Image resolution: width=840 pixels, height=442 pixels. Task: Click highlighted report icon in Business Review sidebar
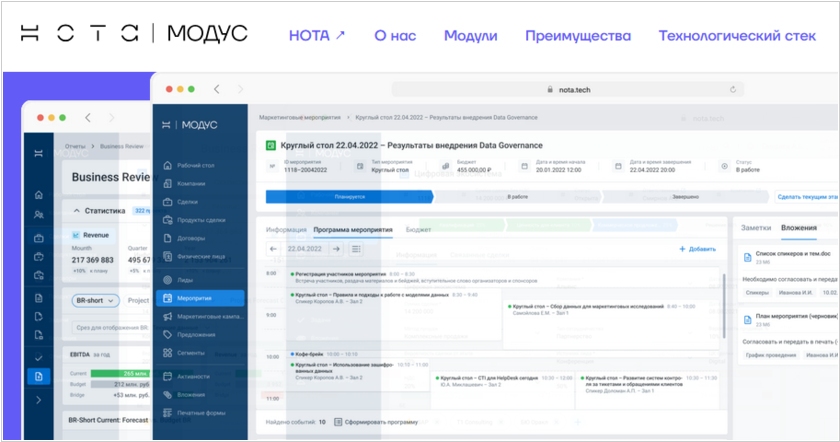pyautogui.click(x=39, y=376)
